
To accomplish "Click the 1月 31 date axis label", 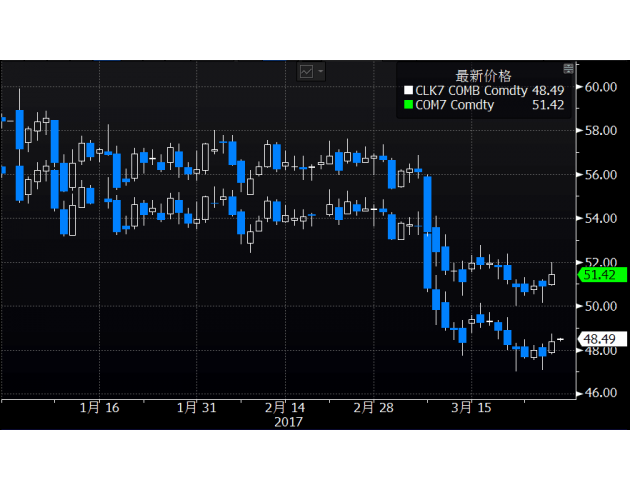I will click(196, 408).
